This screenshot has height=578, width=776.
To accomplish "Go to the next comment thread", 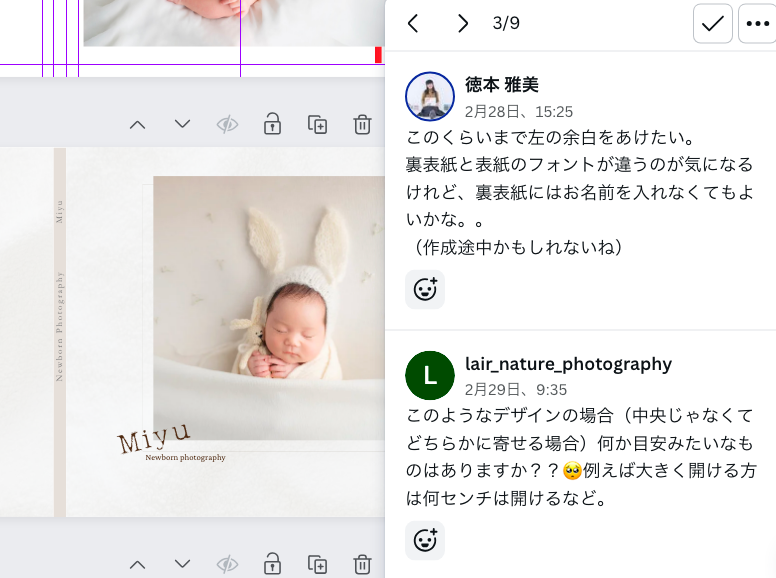I will pos(462,23).
